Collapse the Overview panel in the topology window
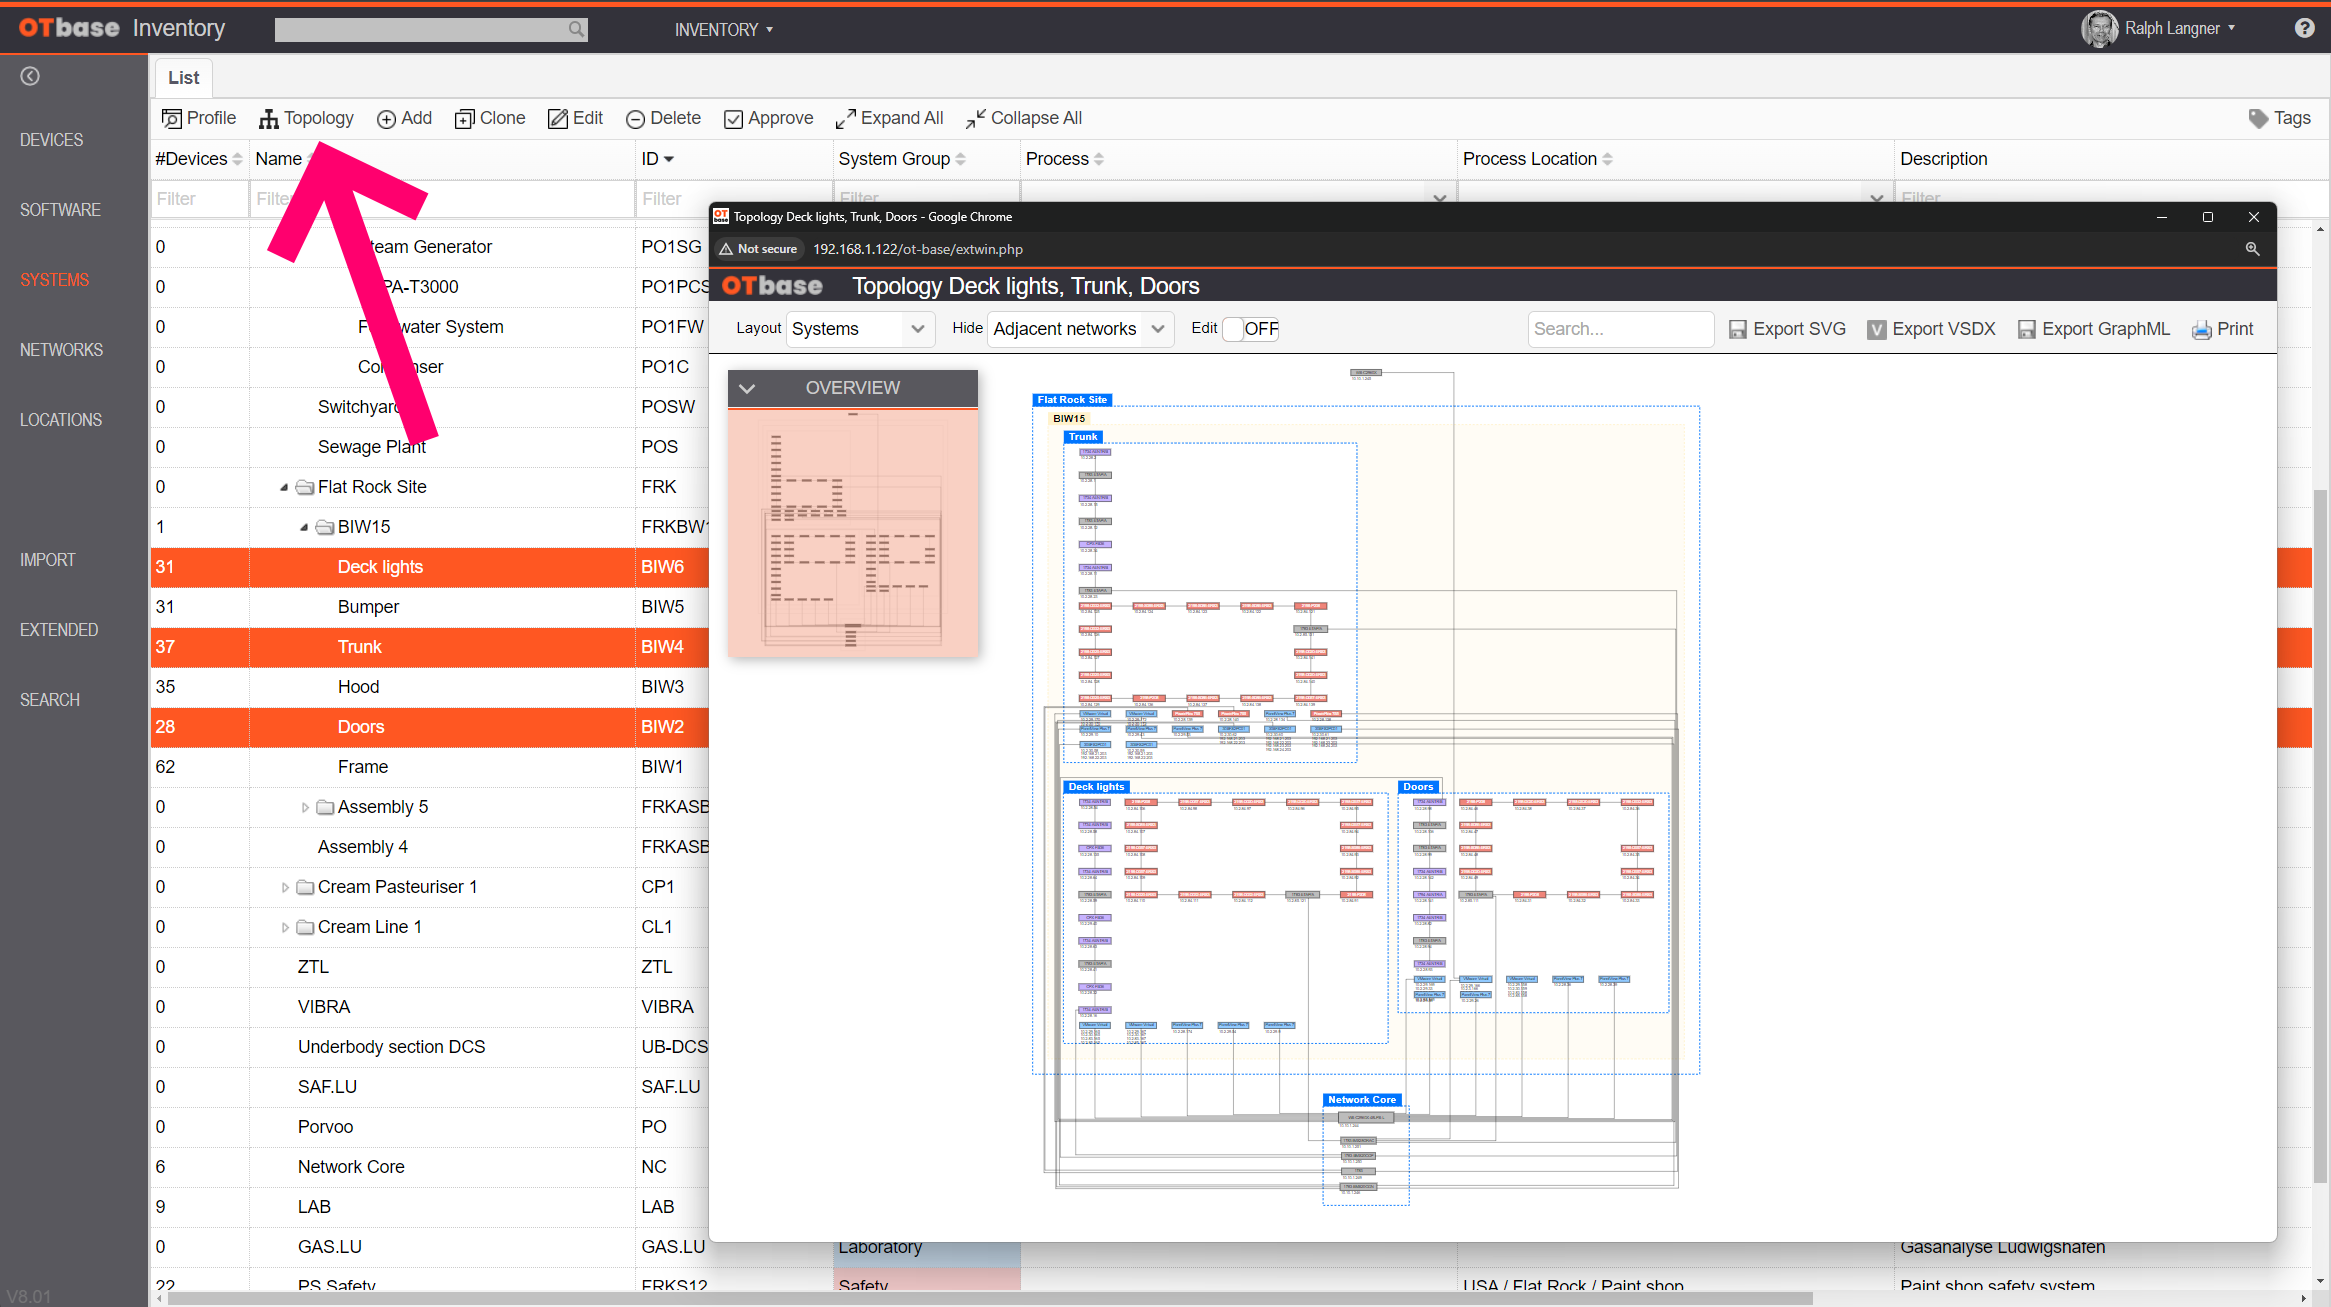Viewport: 2331px width, 1307px height. (747, 388)
